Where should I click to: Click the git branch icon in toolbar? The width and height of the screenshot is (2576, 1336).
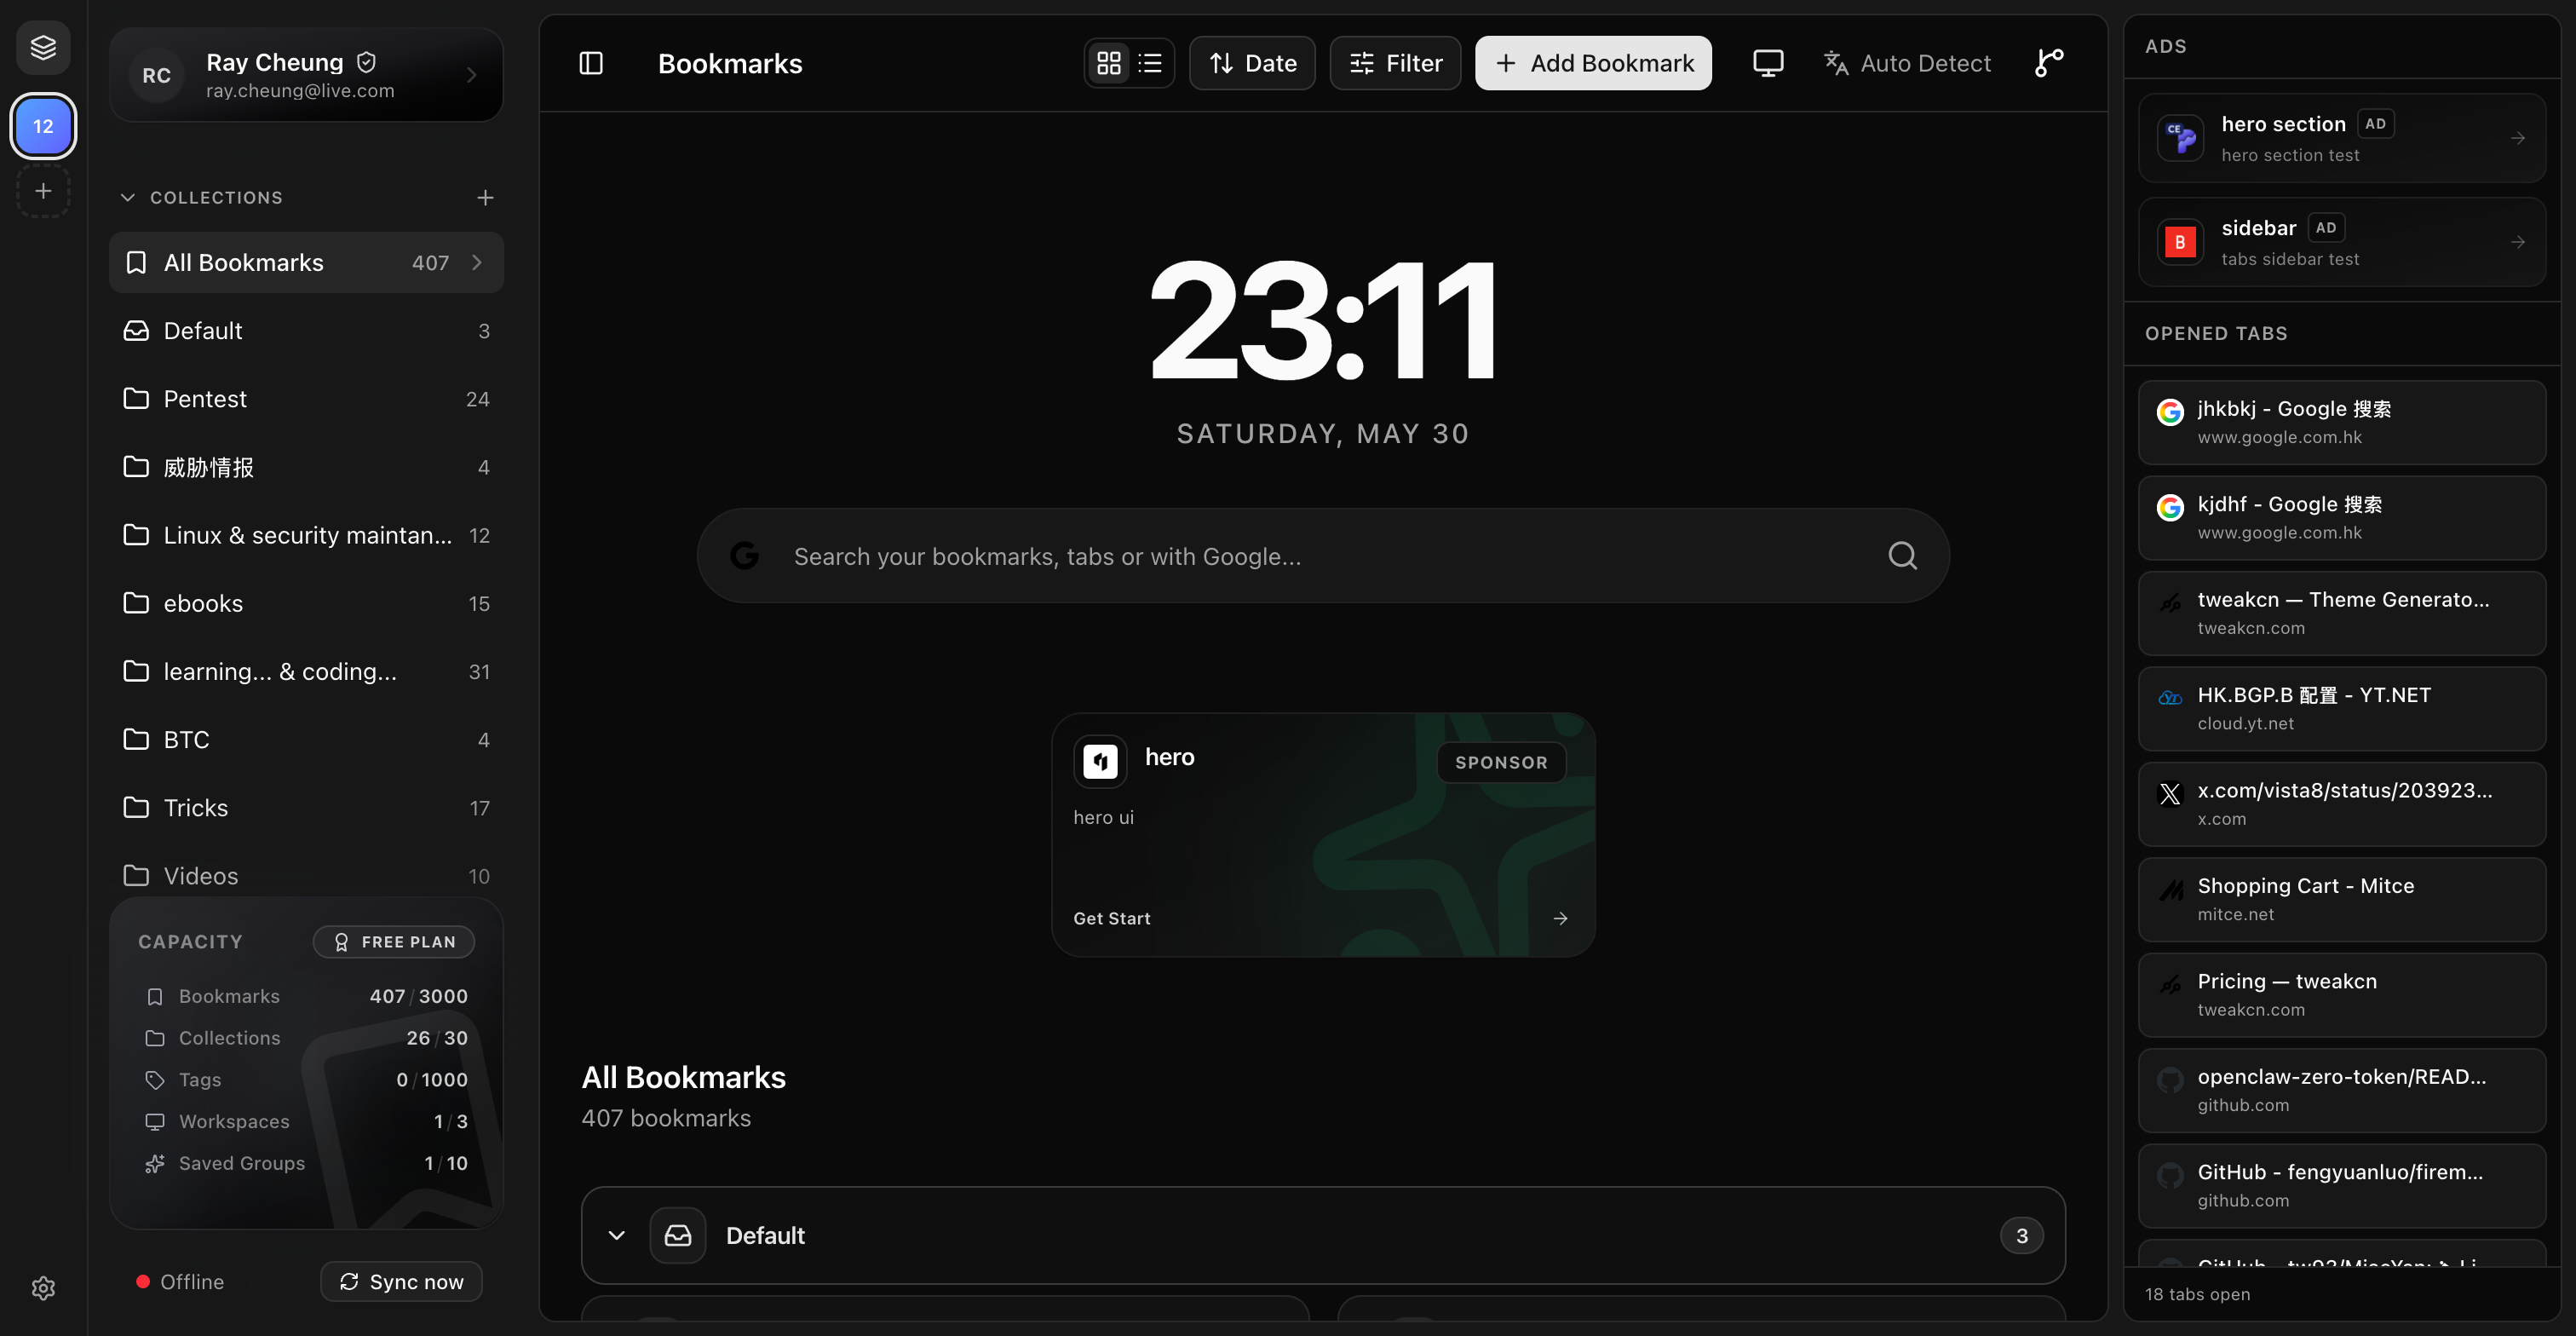[2049, 63]
